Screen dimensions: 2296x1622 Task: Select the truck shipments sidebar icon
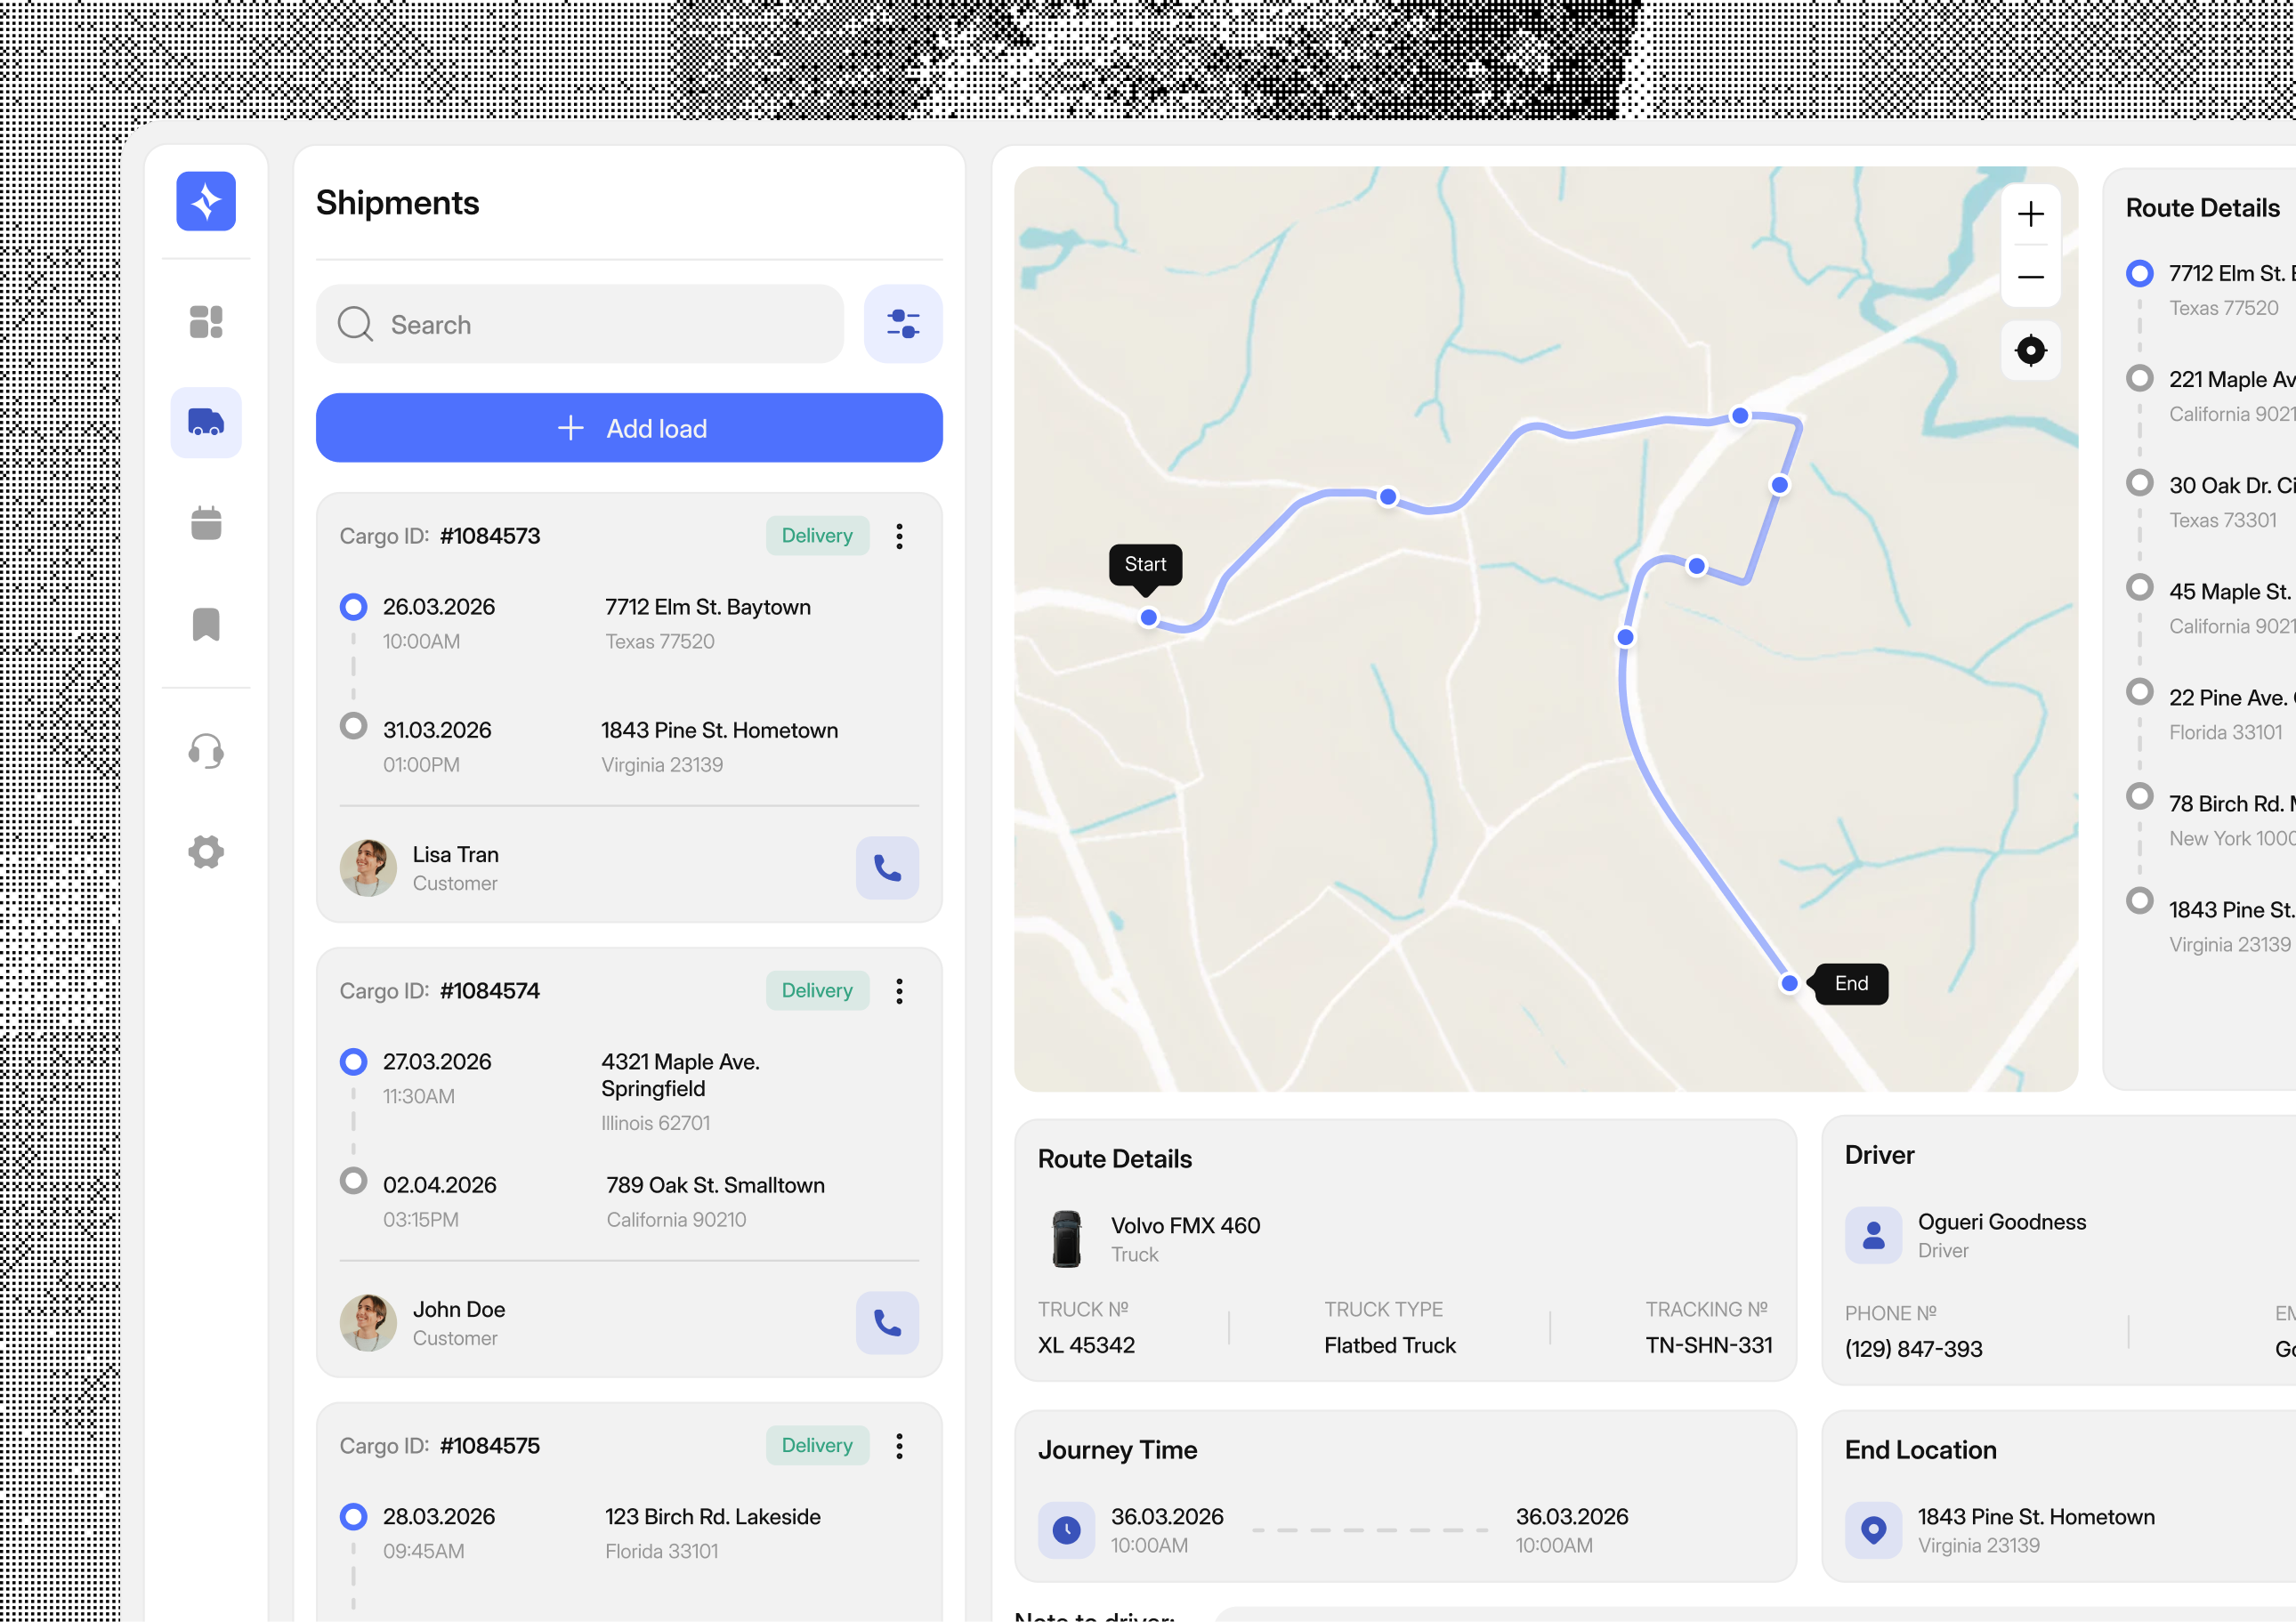[x=206, y=422]
